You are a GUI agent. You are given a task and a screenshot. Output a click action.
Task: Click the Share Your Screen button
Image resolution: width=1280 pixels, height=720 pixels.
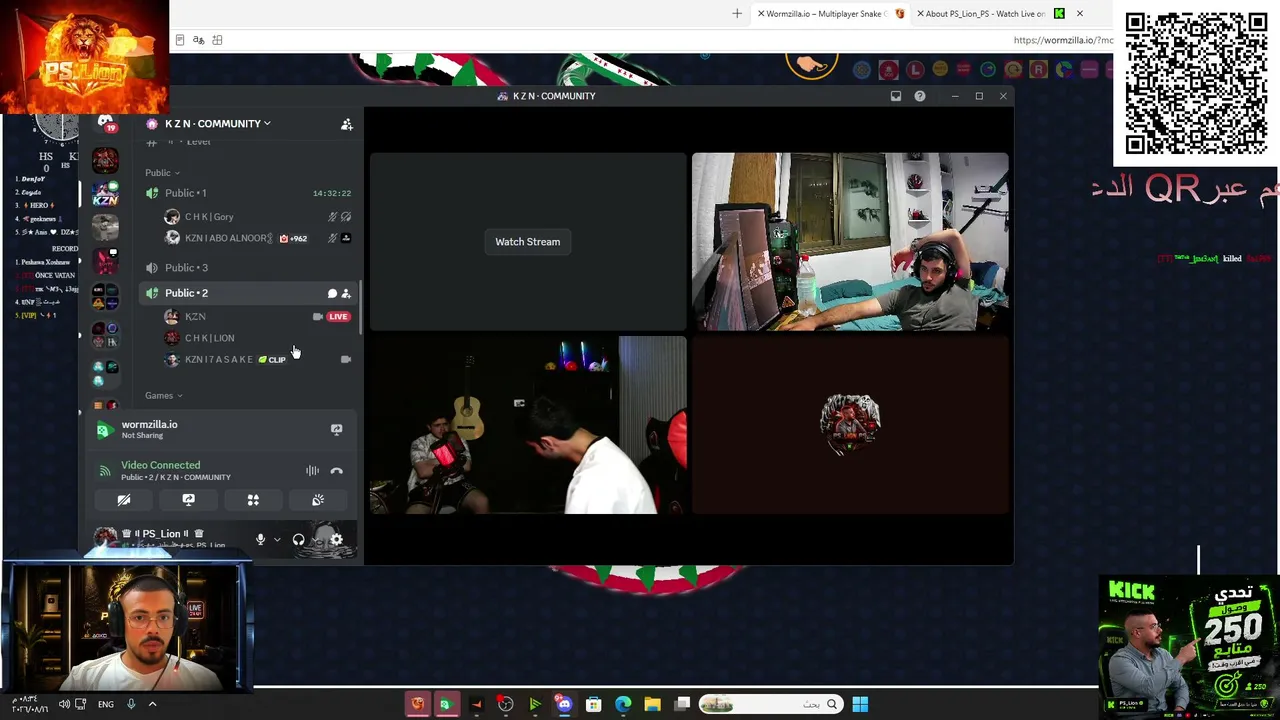[x=188, y=500]
